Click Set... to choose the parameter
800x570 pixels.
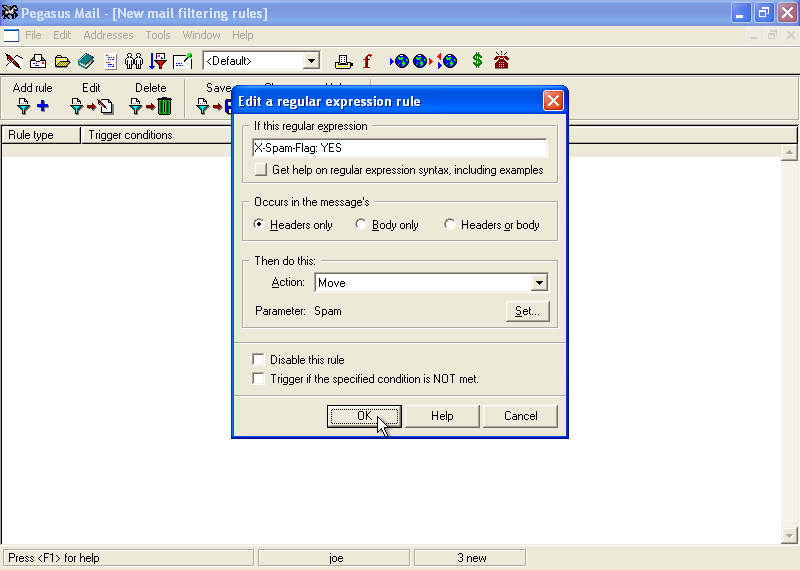pyautogui.click(x=528, y=311)
